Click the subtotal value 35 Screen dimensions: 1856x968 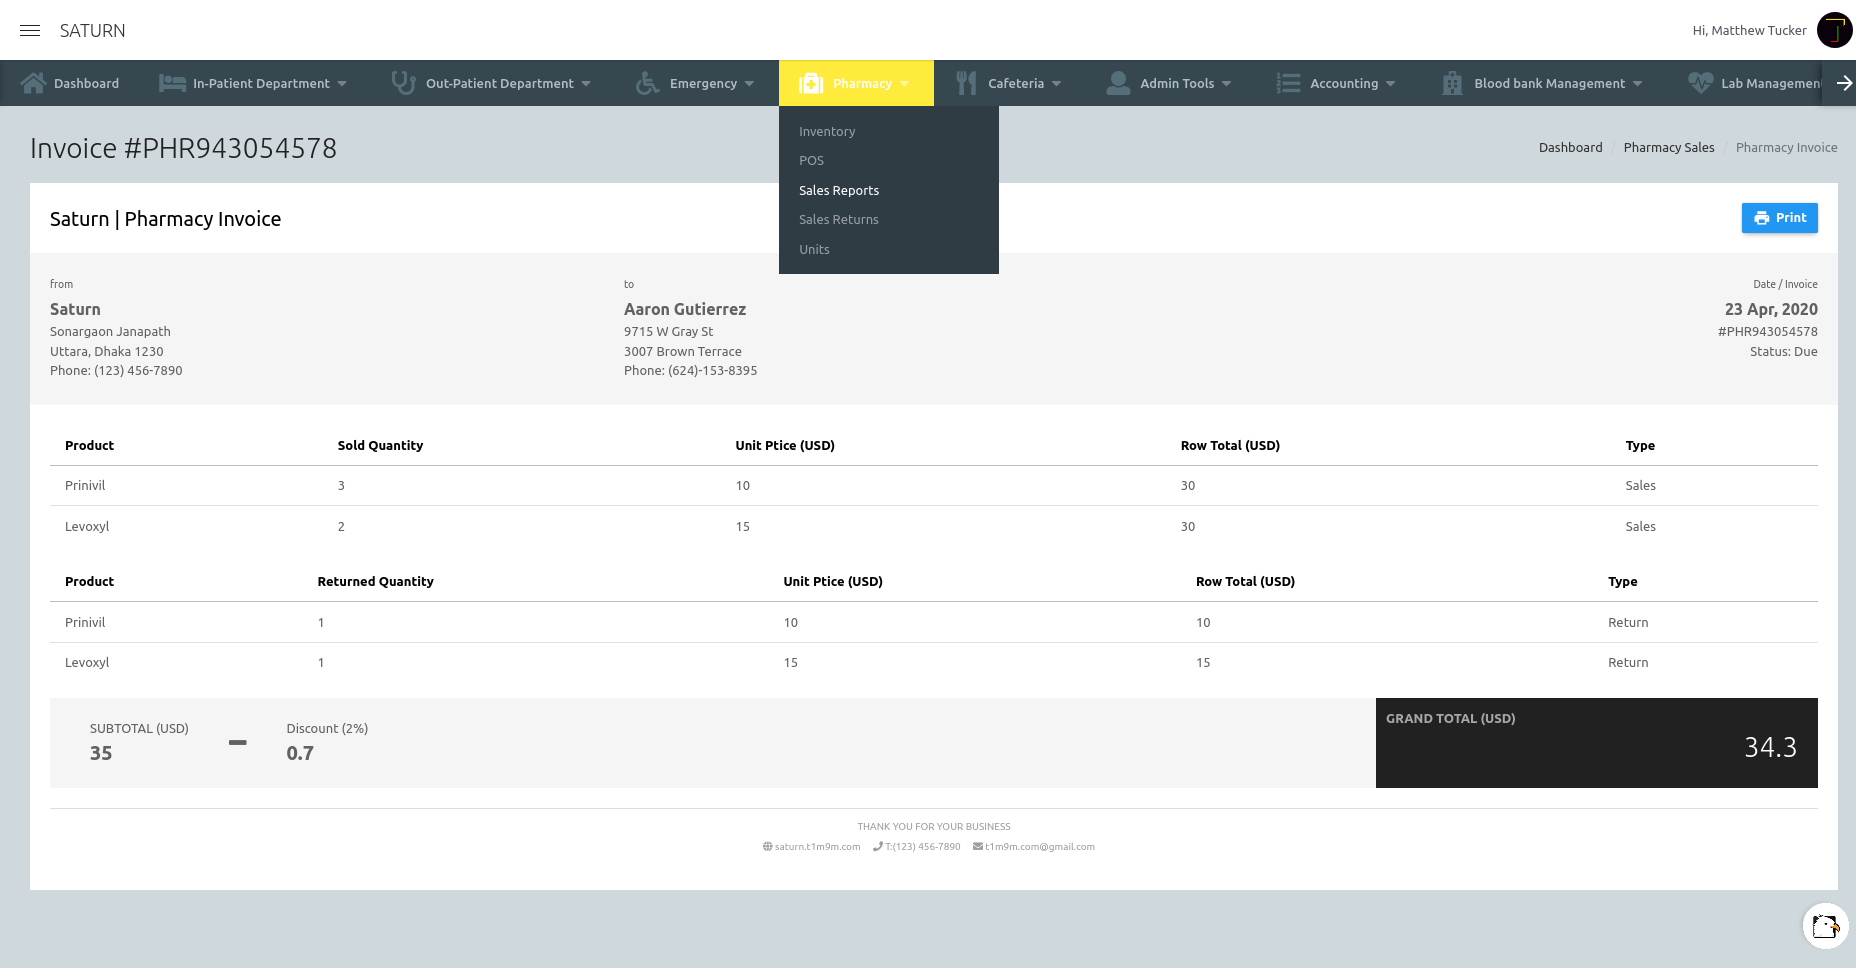[x=101, y=753]
